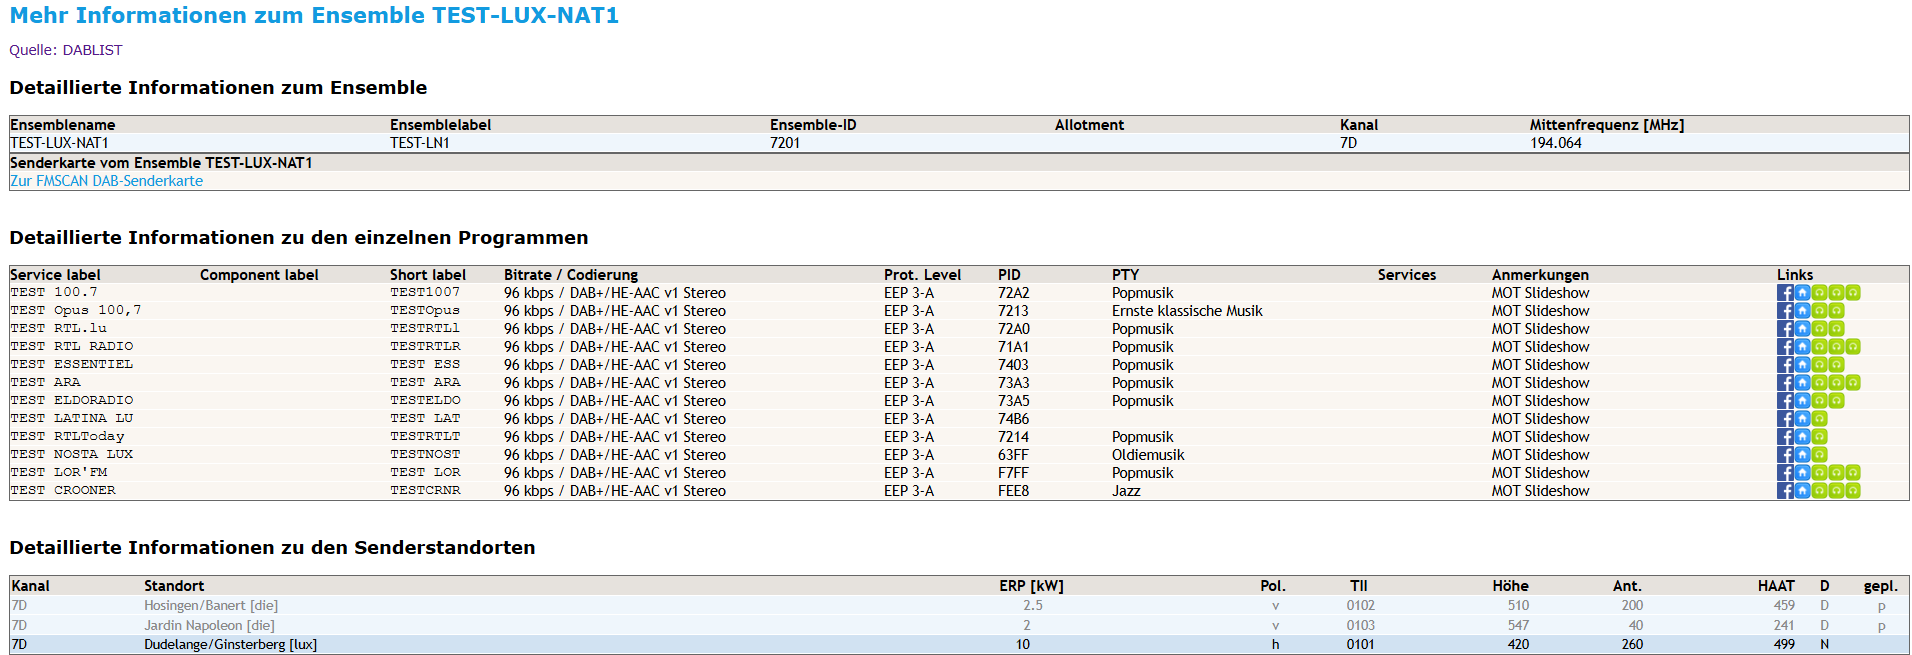1912x655 pixels.
Task: Click headphone stream icon for TEST RTLToday
Action: click(1819, 437)
